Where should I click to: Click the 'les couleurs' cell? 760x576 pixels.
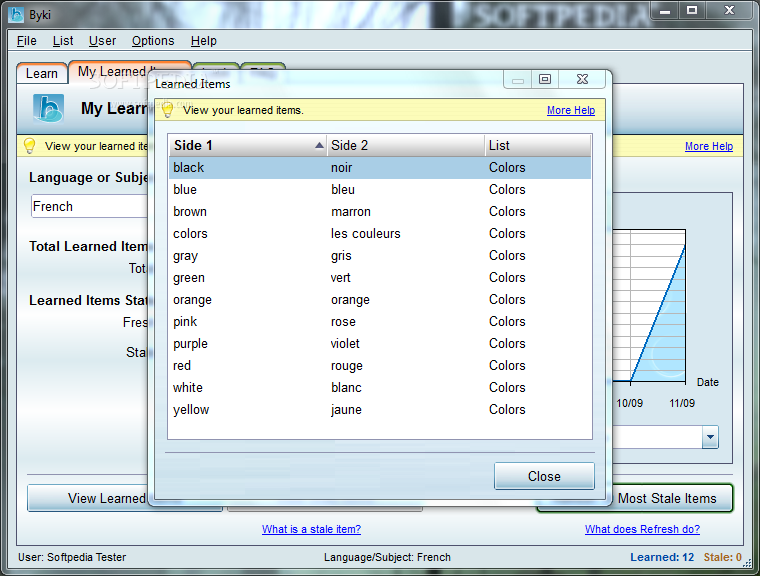365,234
